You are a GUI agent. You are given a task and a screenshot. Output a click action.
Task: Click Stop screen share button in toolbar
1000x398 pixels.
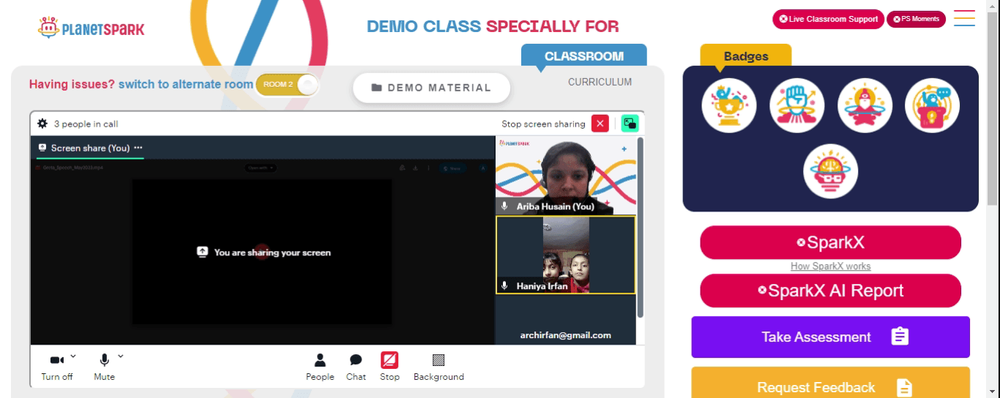(x=390, y=367)
